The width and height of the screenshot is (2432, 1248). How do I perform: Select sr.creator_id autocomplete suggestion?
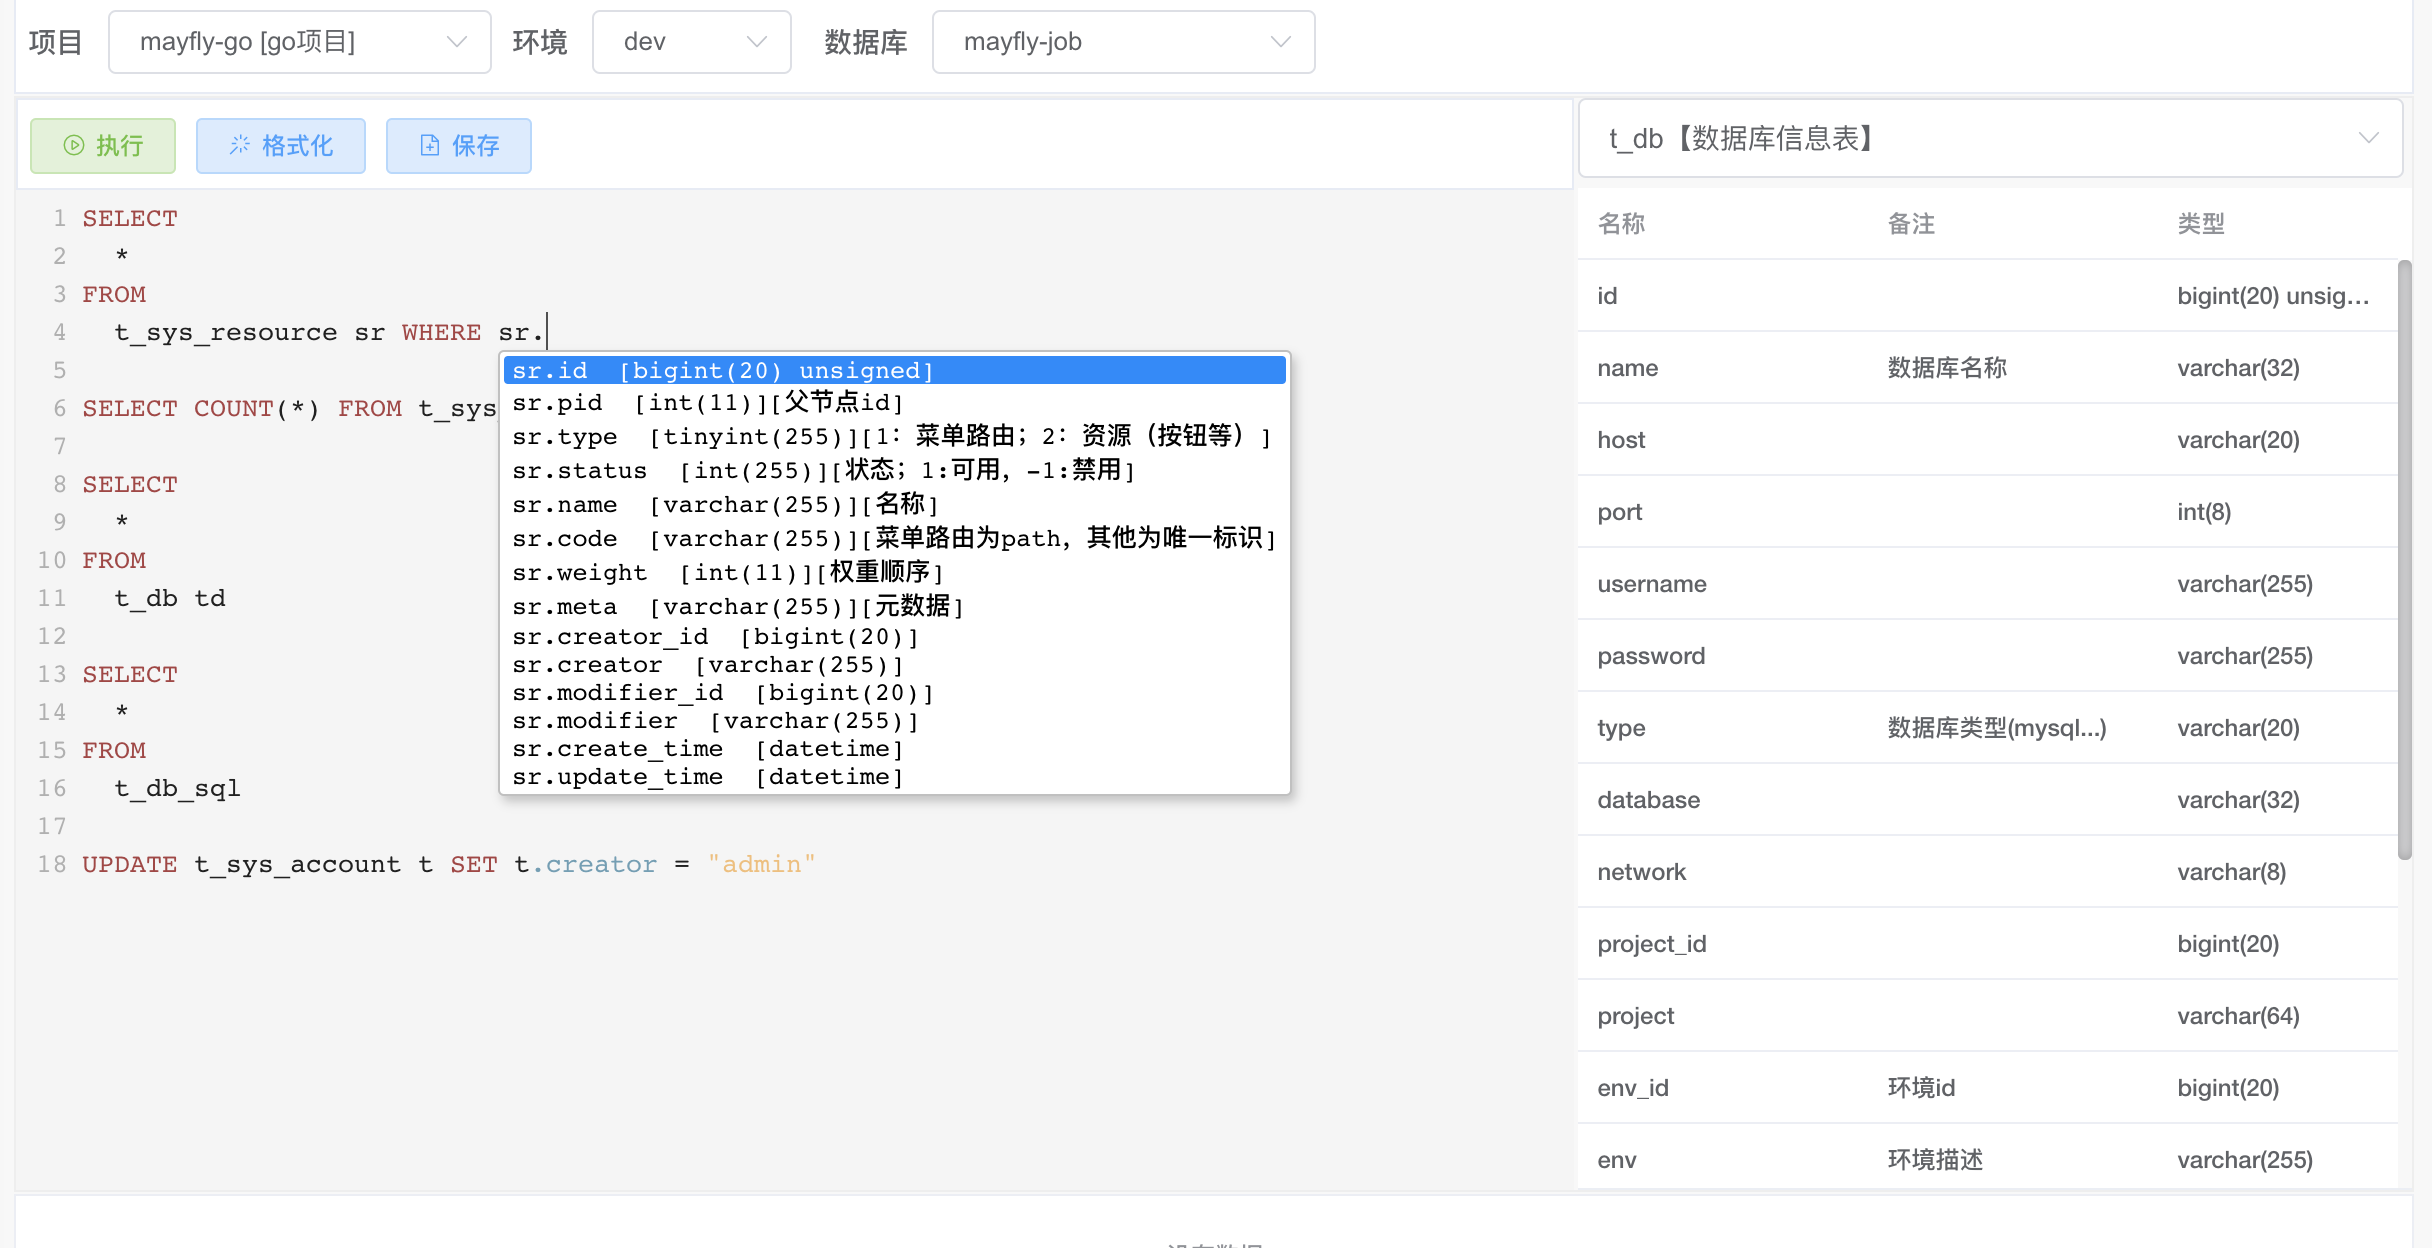(x=895, y=637)
